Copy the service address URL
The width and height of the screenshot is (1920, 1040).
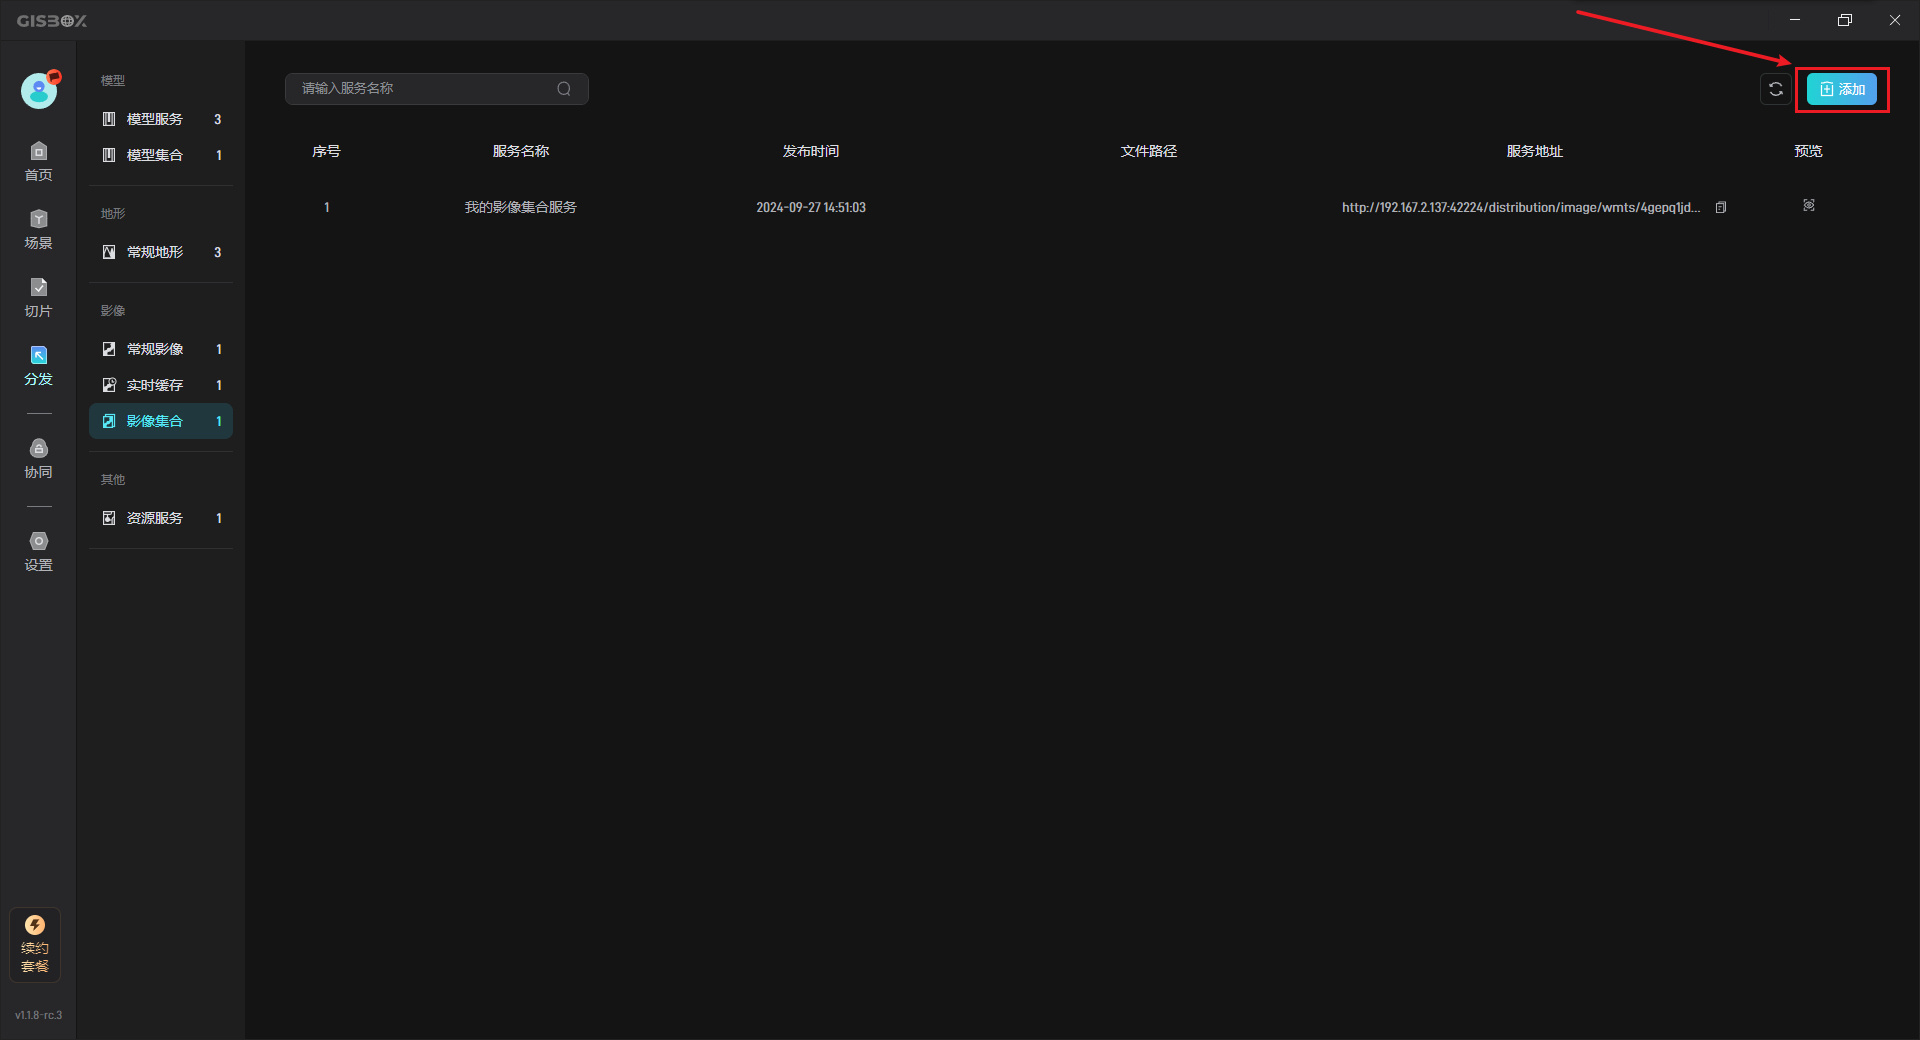tap(1721, 207)
